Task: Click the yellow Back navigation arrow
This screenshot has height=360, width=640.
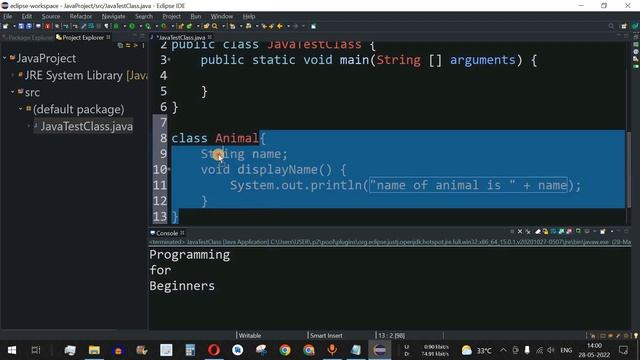Action: tap(280, 26)
